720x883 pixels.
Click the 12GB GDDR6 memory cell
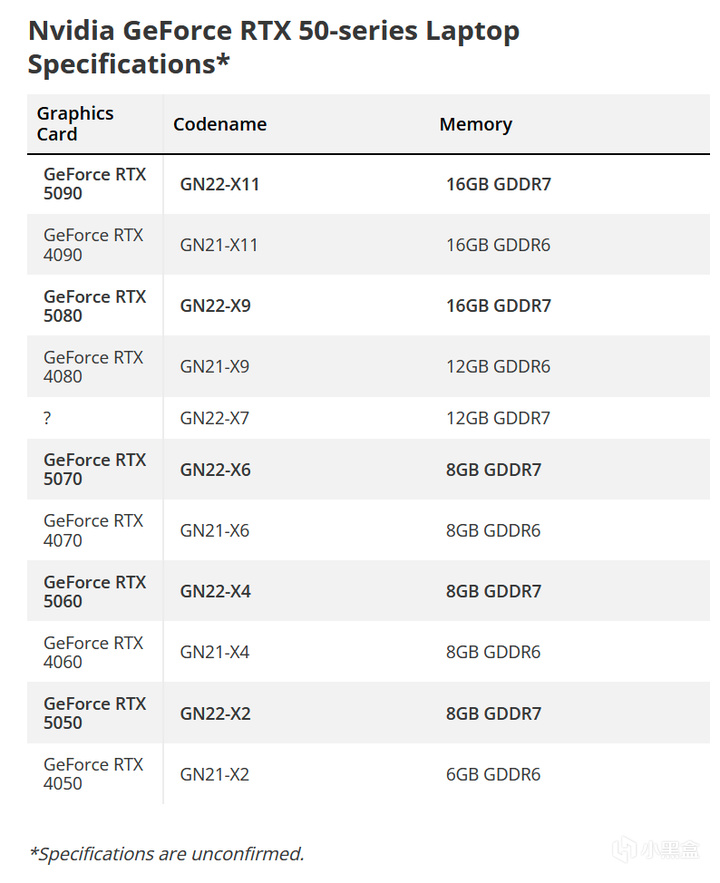(498, 367)
